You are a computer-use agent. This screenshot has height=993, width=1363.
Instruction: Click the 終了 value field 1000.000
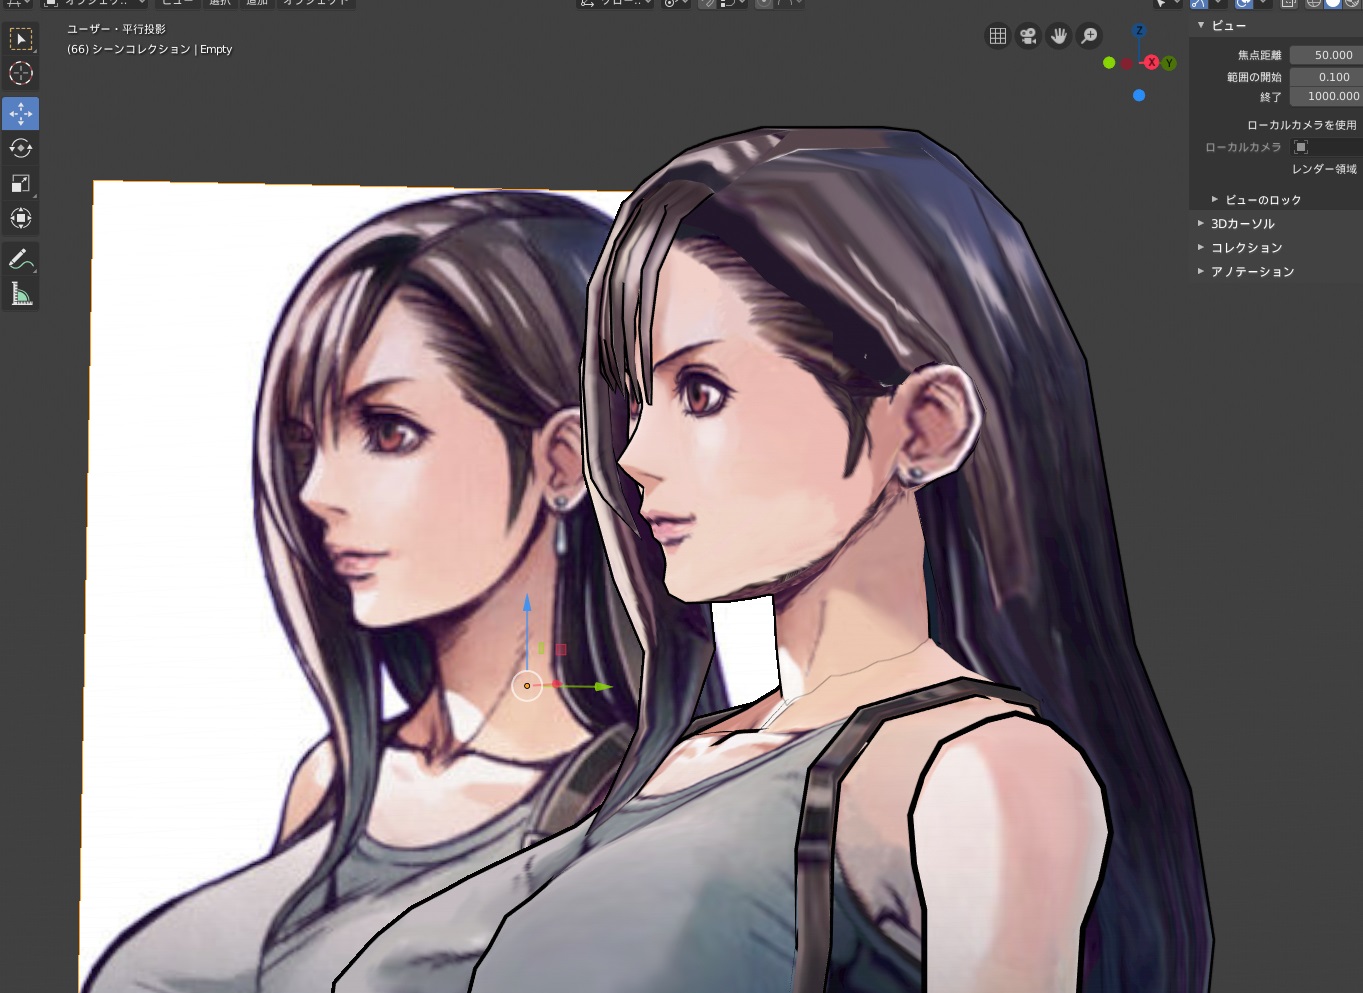point(1325,96)
